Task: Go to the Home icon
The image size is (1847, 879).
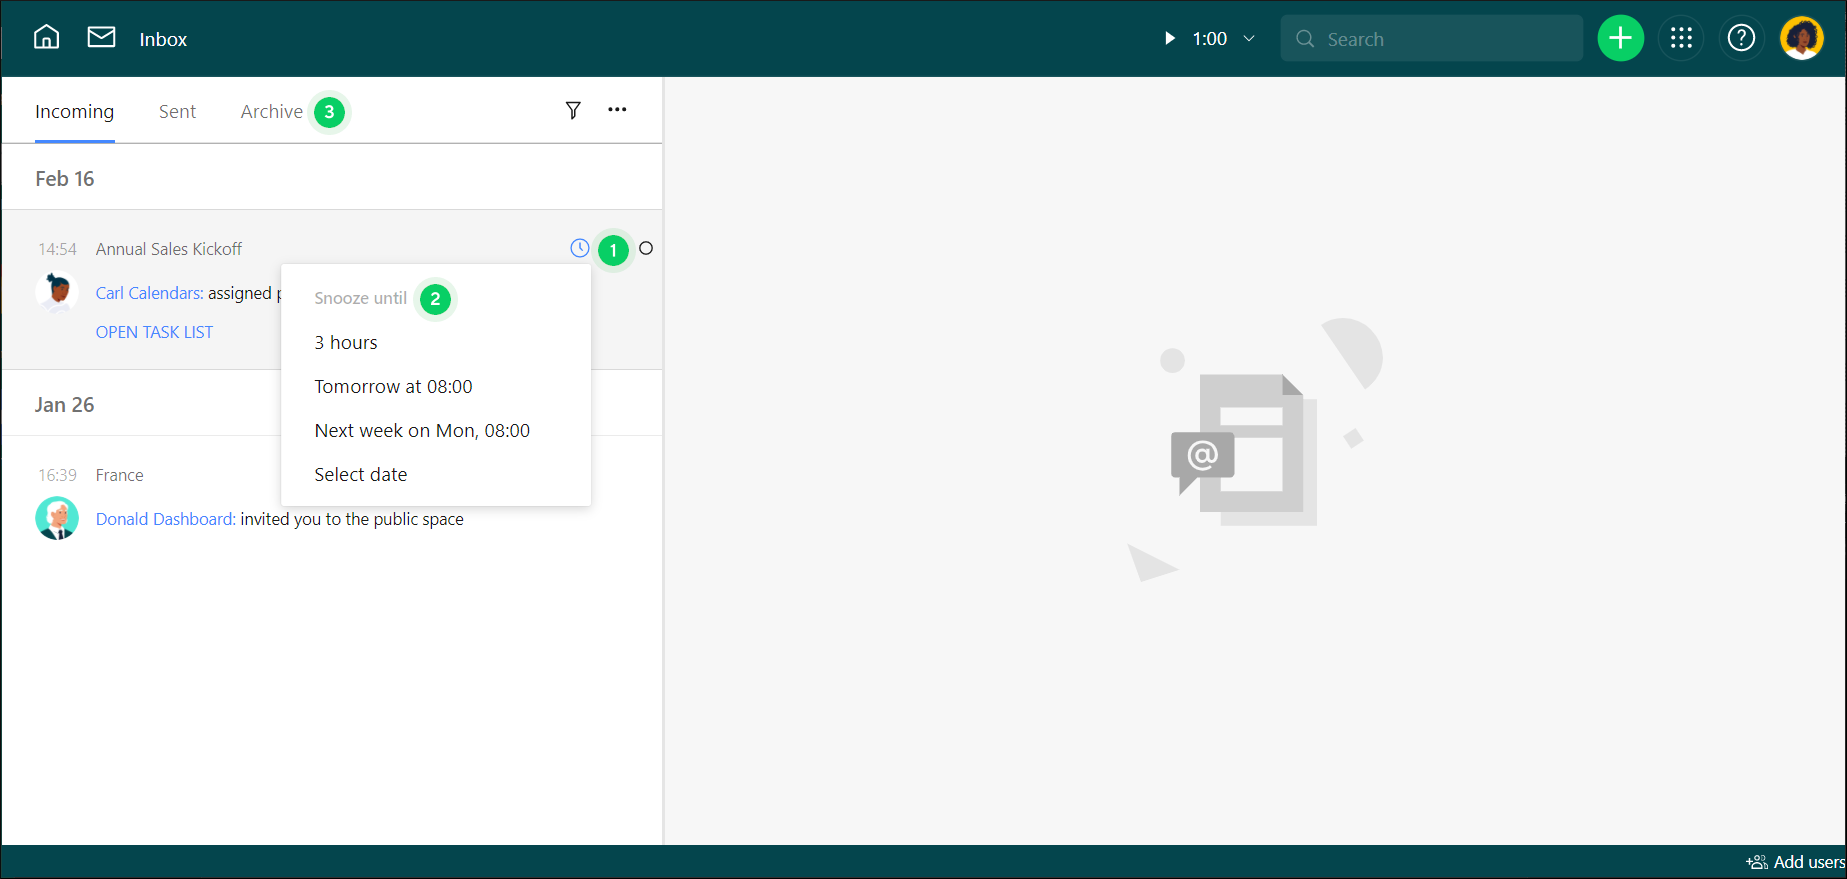Action: [x=47, y=38]
